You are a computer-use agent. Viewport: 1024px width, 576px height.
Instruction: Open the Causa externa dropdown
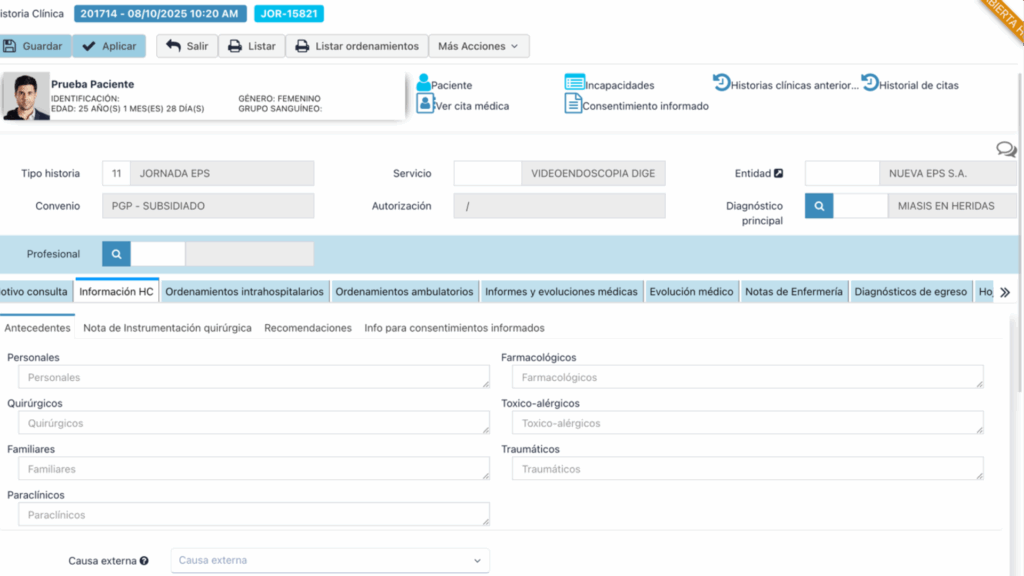point(330,561)
